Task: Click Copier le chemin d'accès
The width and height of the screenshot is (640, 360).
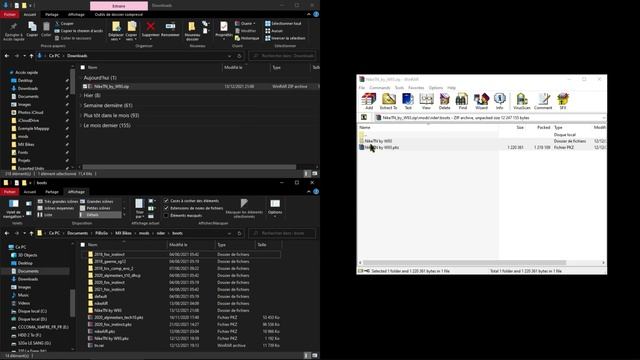Action: [x=79, y=31]
